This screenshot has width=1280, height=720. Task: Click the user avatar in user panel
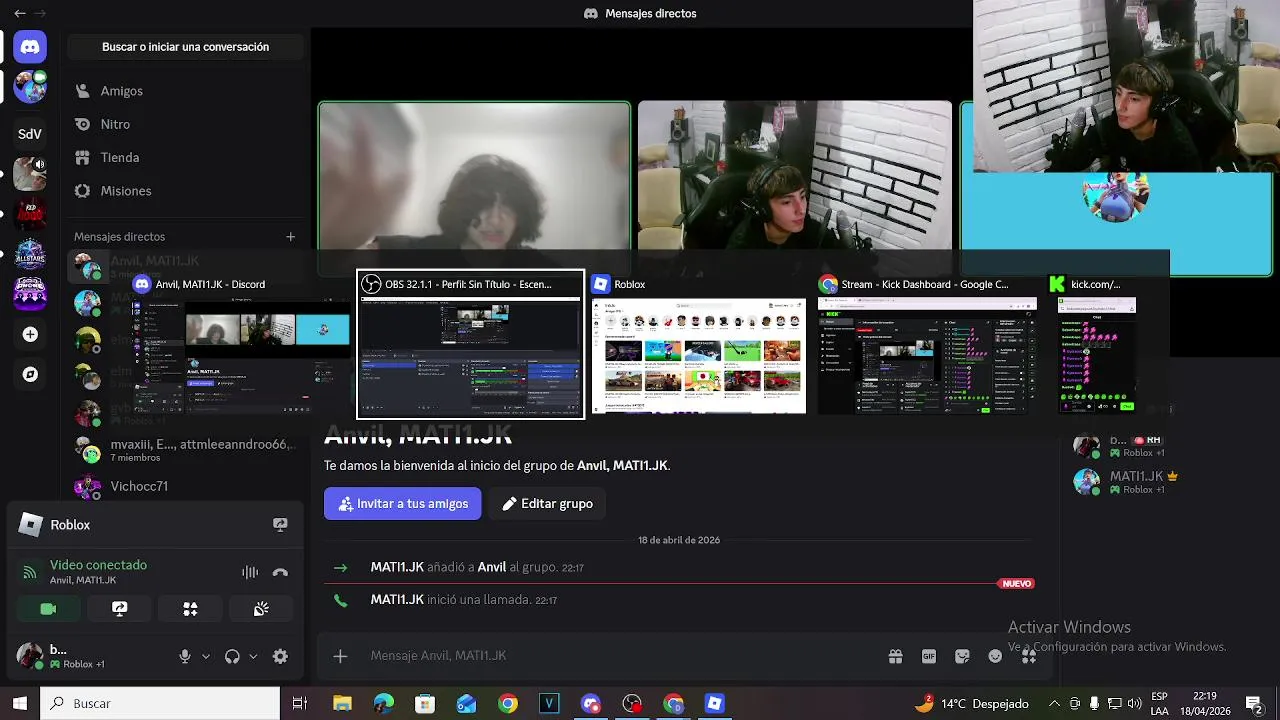[30, 656]
